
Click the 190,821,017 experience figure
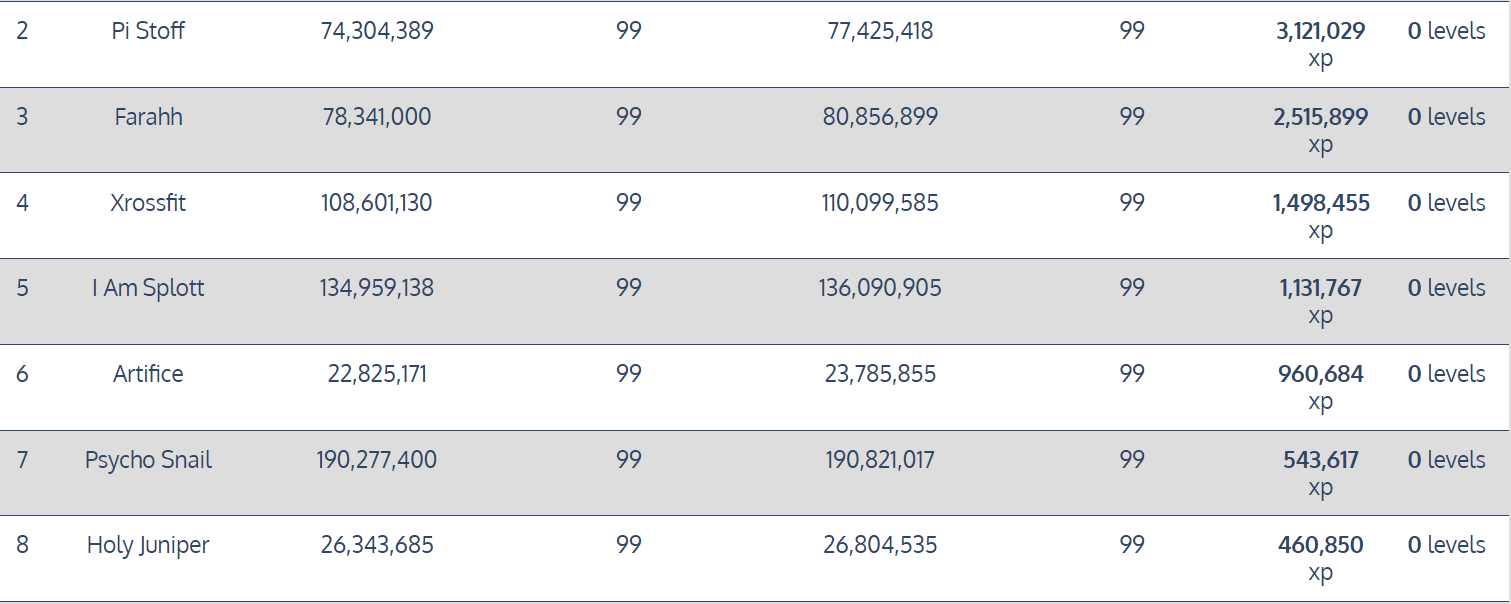pos(880,460)
